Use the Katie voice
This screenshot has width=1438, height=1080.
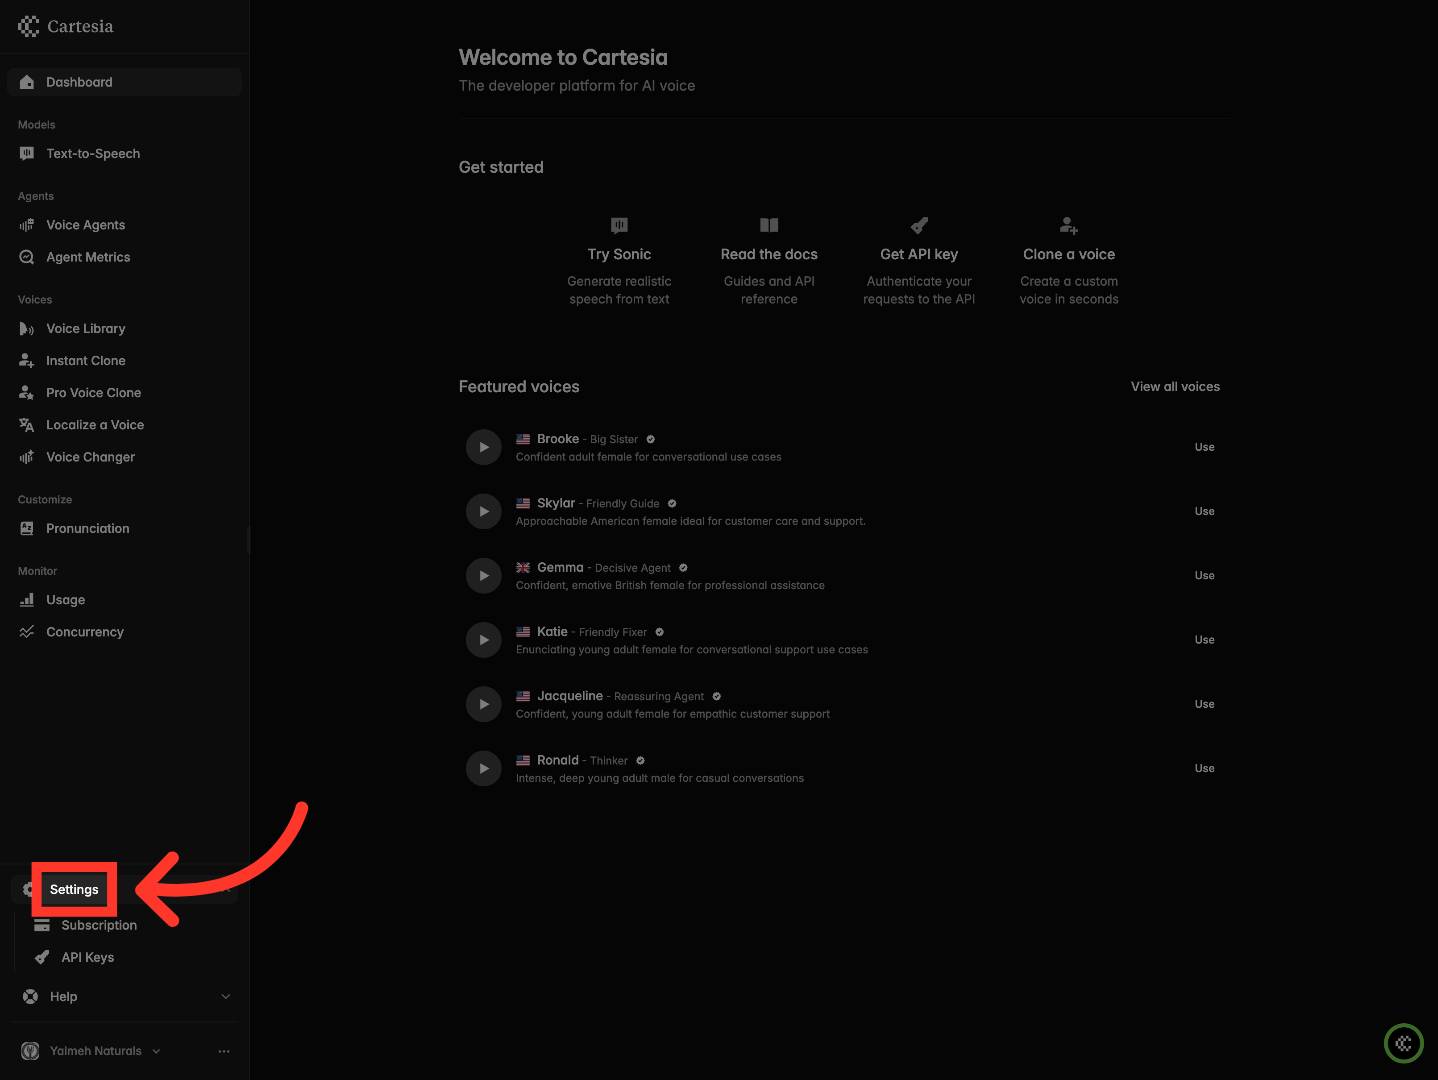click(x=1205, y=640)
